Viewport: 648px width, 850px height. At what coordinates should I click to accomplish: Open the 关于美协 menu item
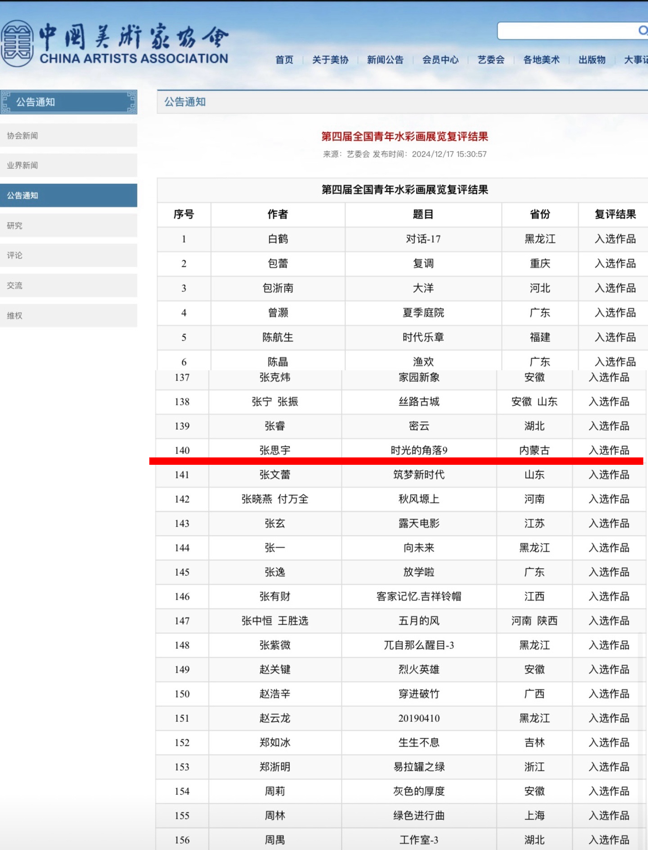330,60
